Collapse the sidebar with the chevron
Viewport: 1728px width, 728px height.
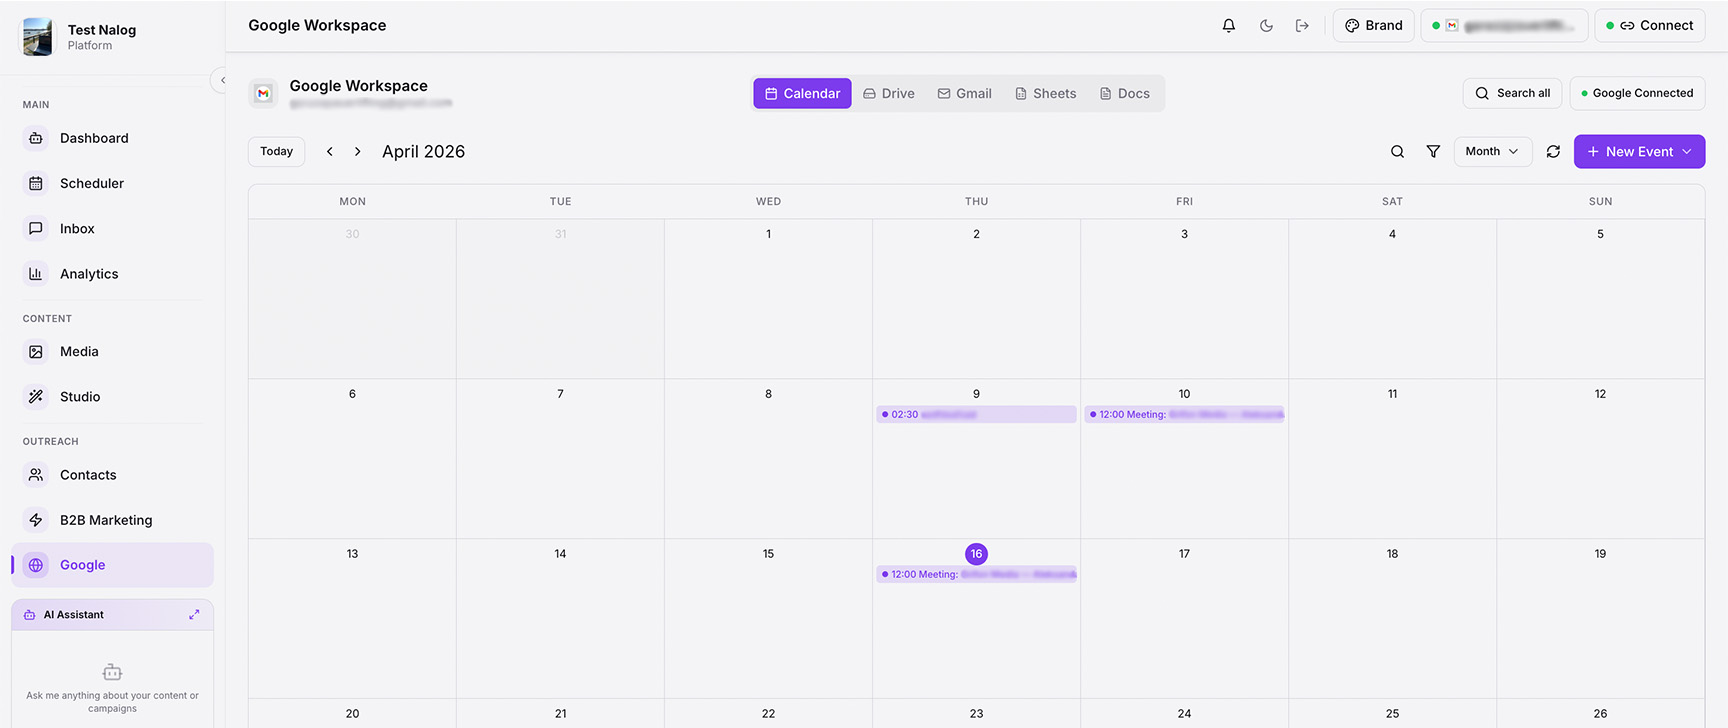(x=222, y=80)
